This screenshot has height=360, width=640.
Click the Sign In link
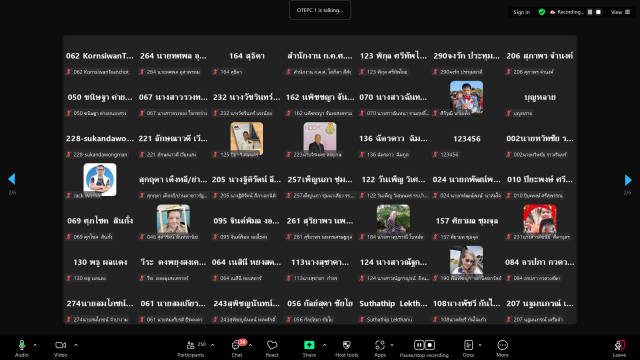point(522,12)
